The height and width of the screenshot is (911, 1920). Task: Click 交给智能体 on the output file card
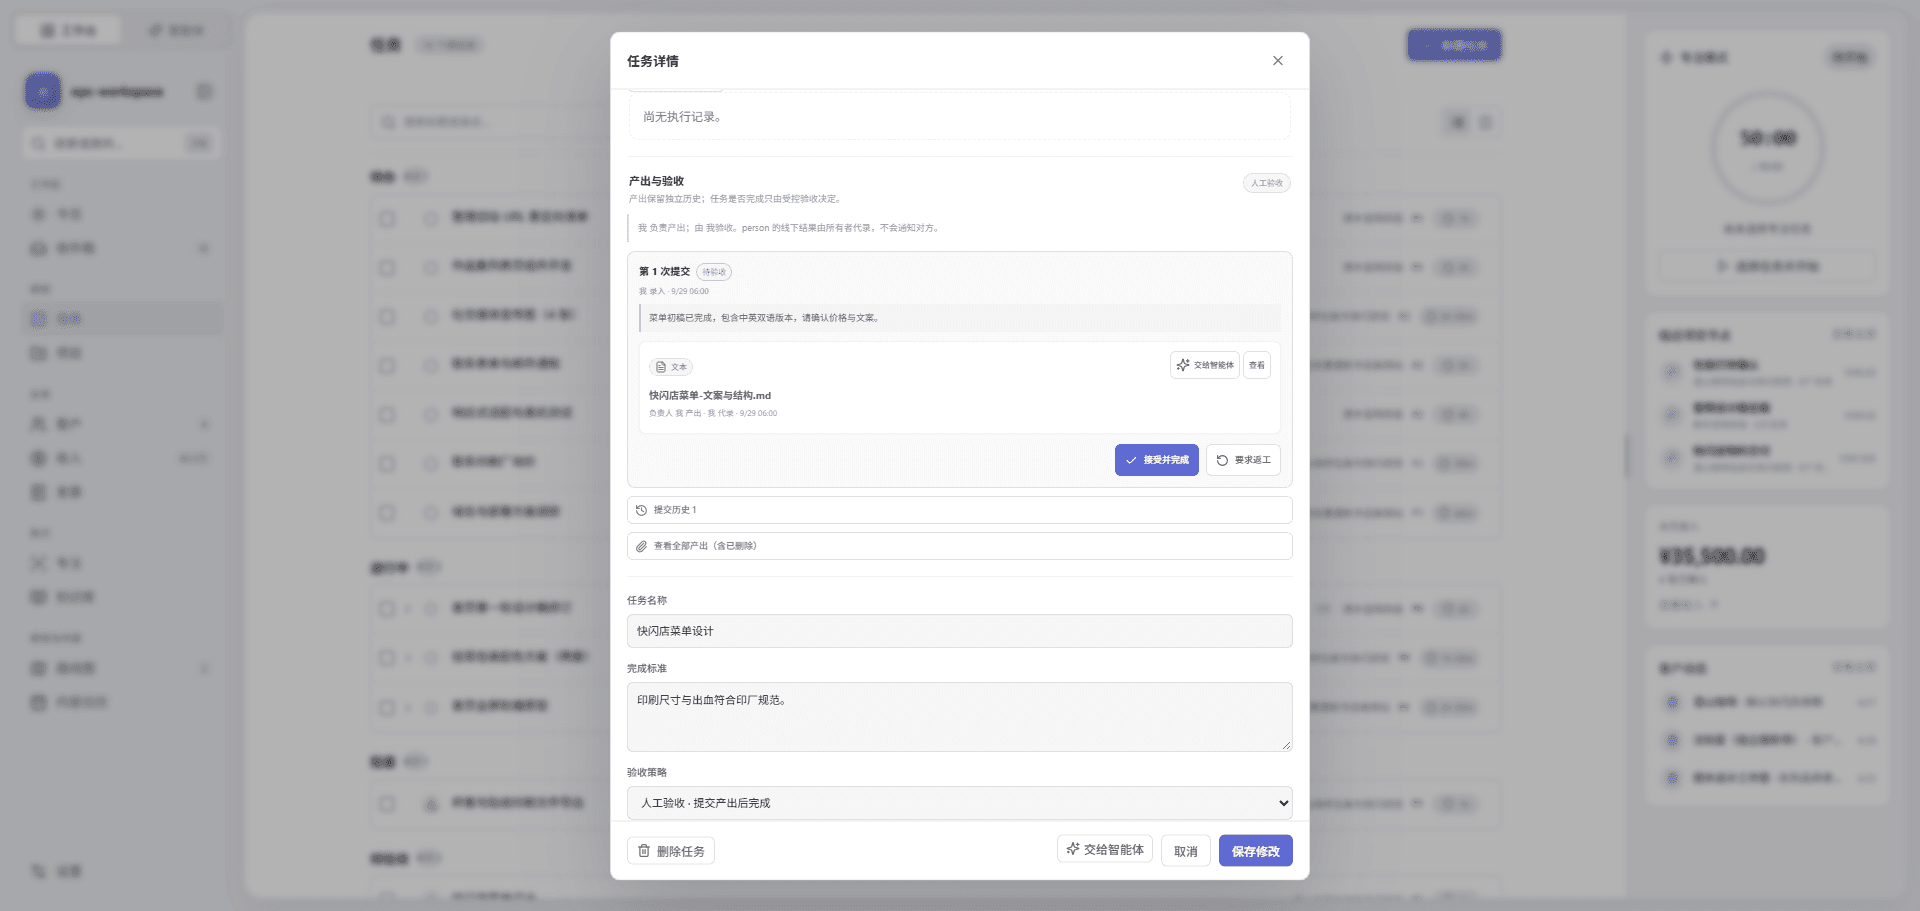pos(1205,365)
